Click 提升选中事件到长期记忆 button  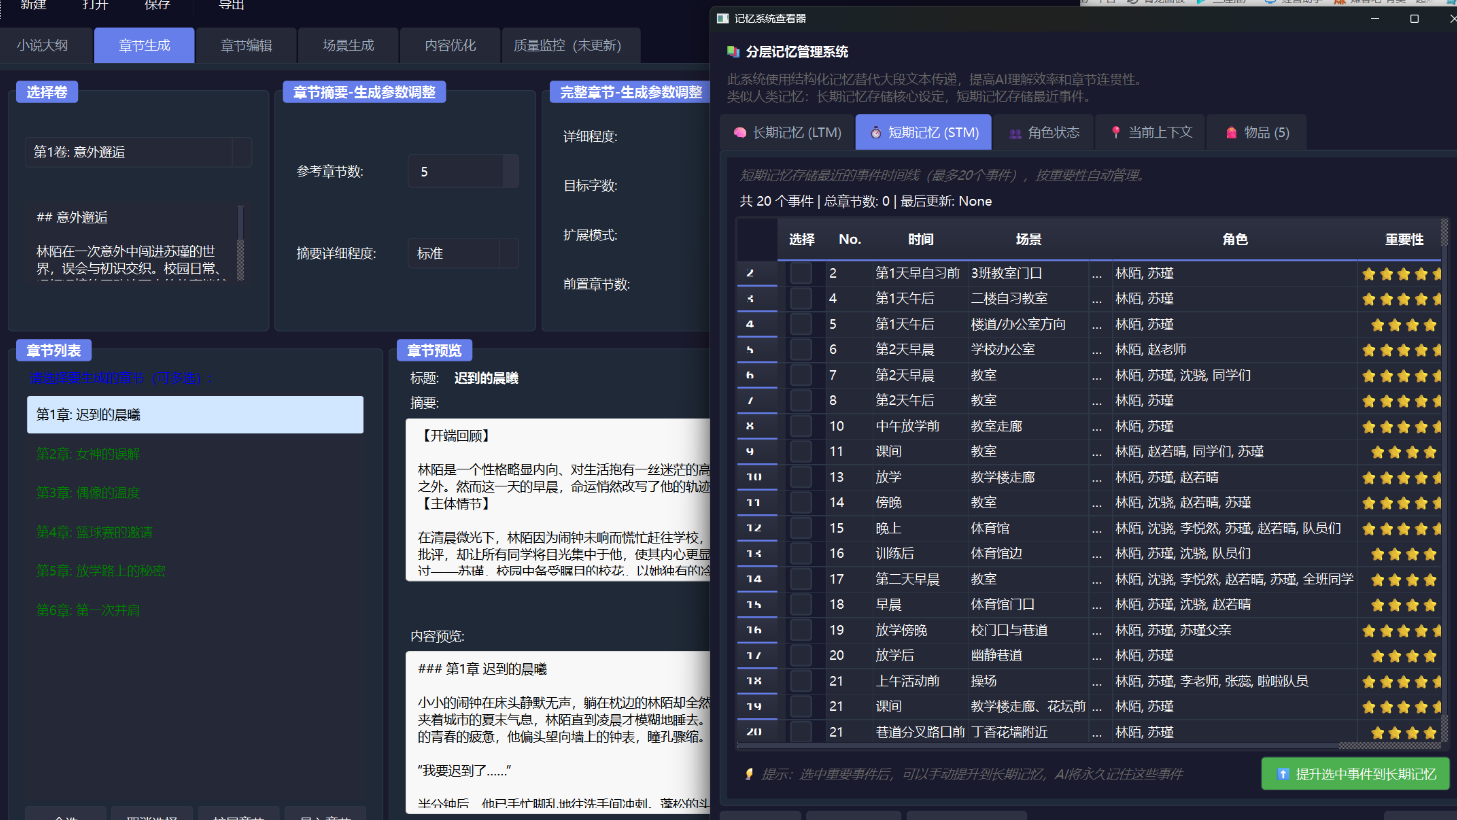tap(1355, 774)
